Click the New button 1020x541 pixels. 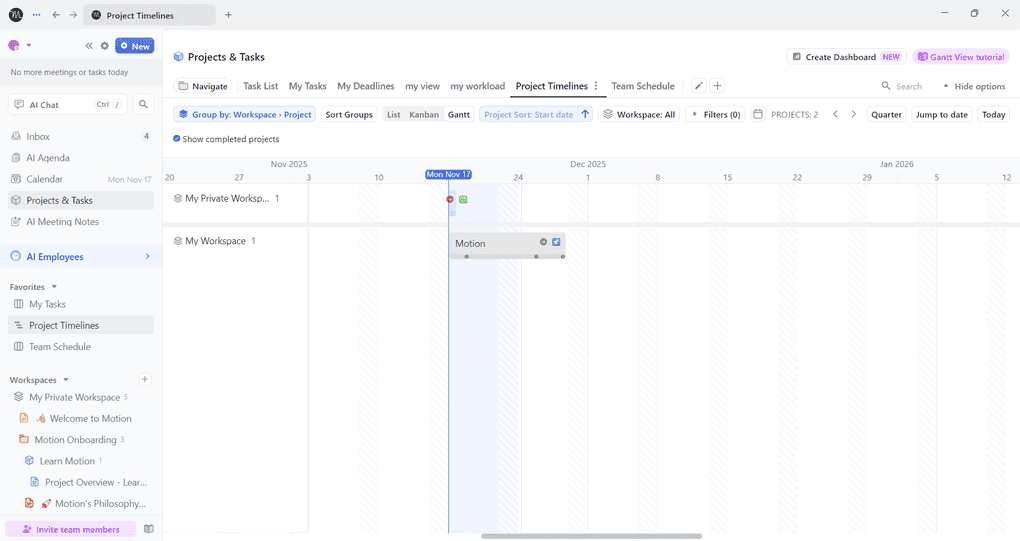pos(135,46)
